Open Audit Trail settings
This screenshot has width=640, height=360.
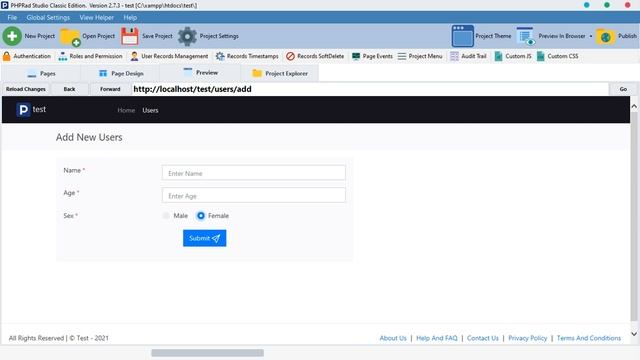468,56
